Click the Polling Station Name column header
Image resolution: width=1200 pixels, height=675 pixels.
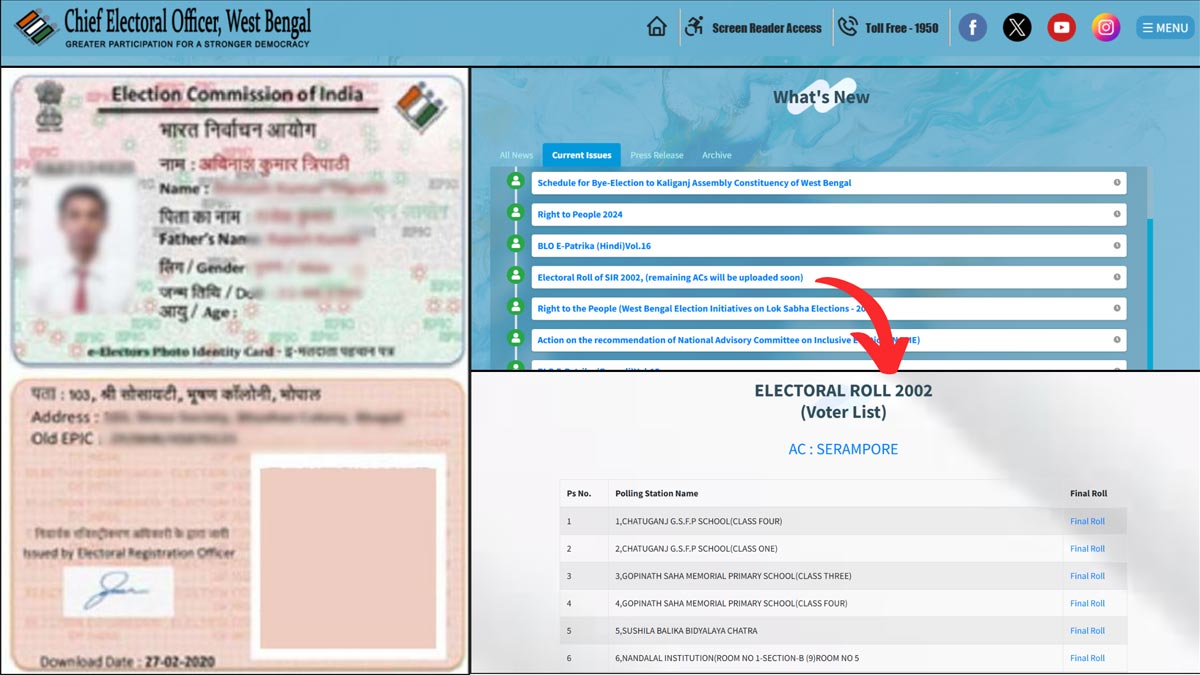(657, 494)
